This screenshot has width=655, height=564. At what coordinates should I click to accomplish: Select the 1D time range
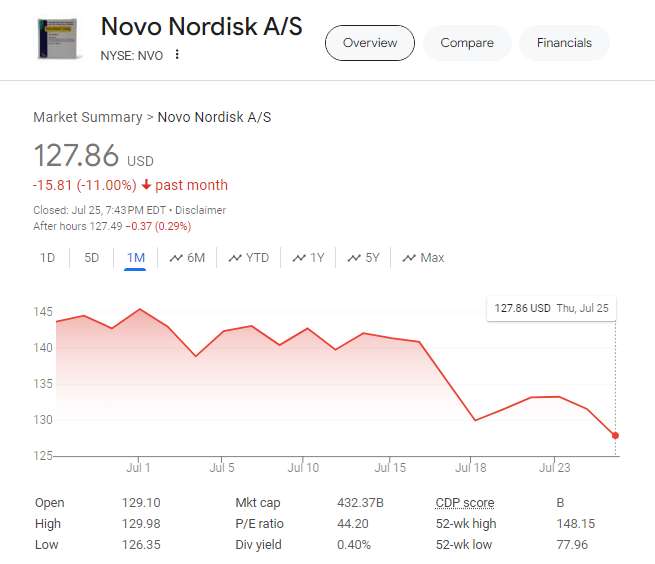click(x=47, y=258)
